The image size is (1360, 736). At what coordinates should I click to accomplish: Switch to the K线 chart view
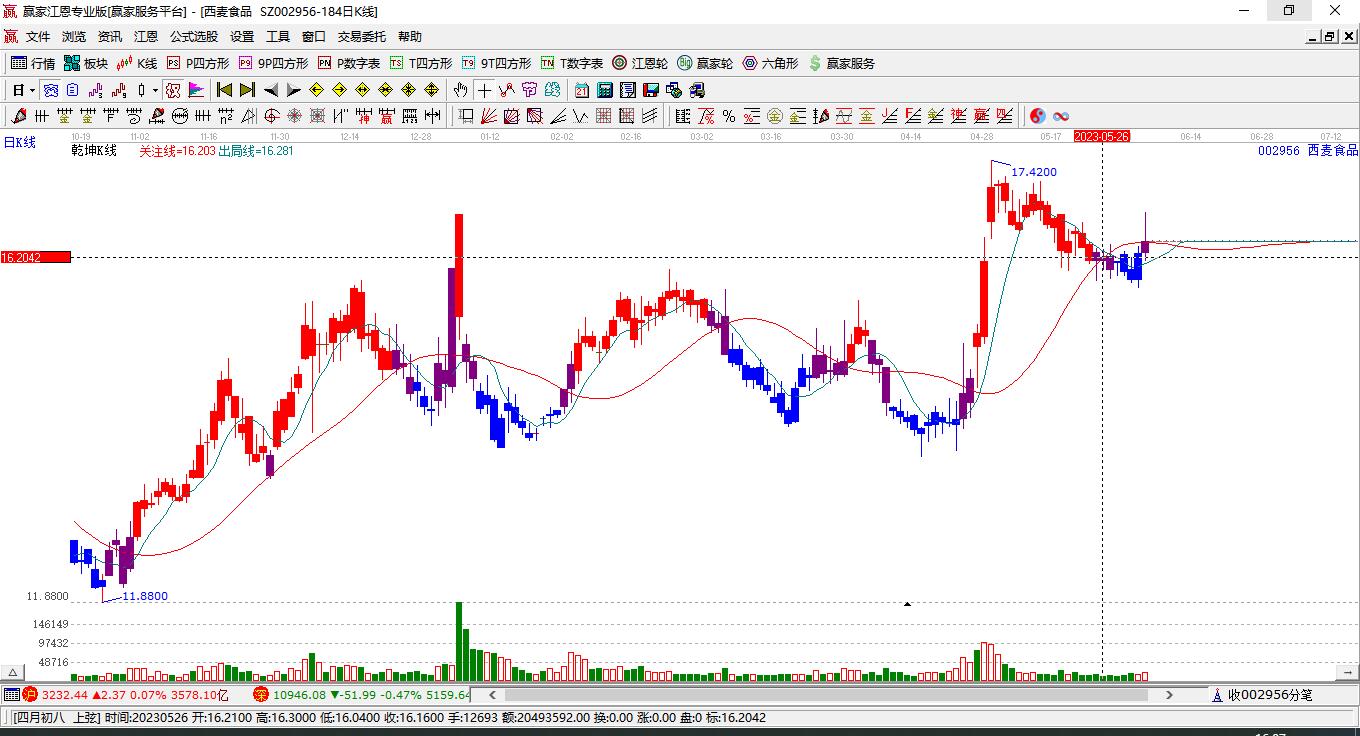137,63
